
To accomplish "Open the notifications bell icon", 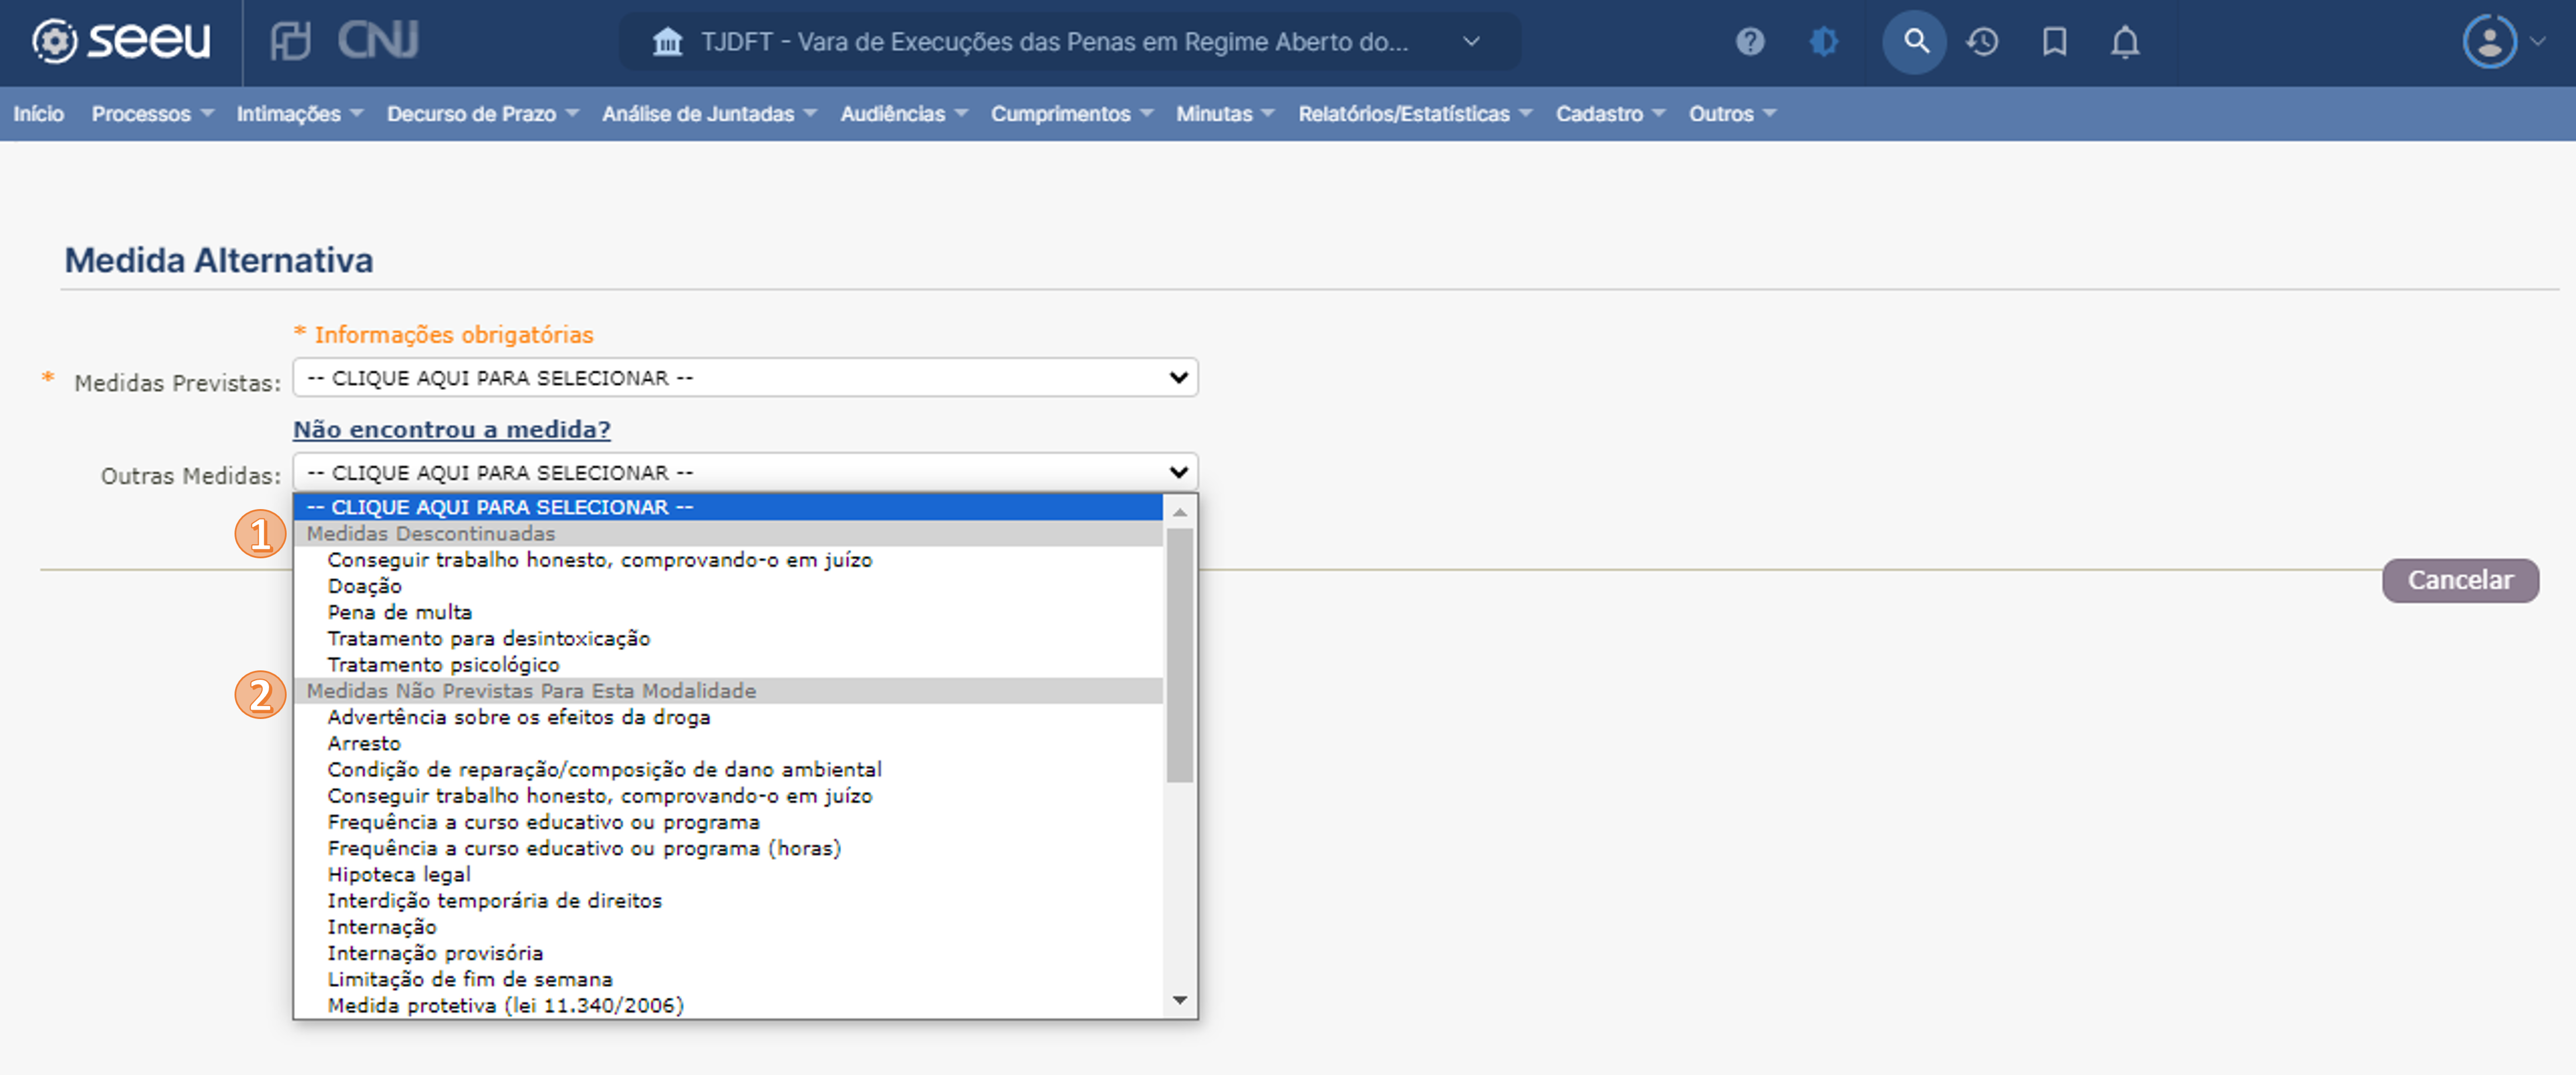I will [x=2125, y=42].
